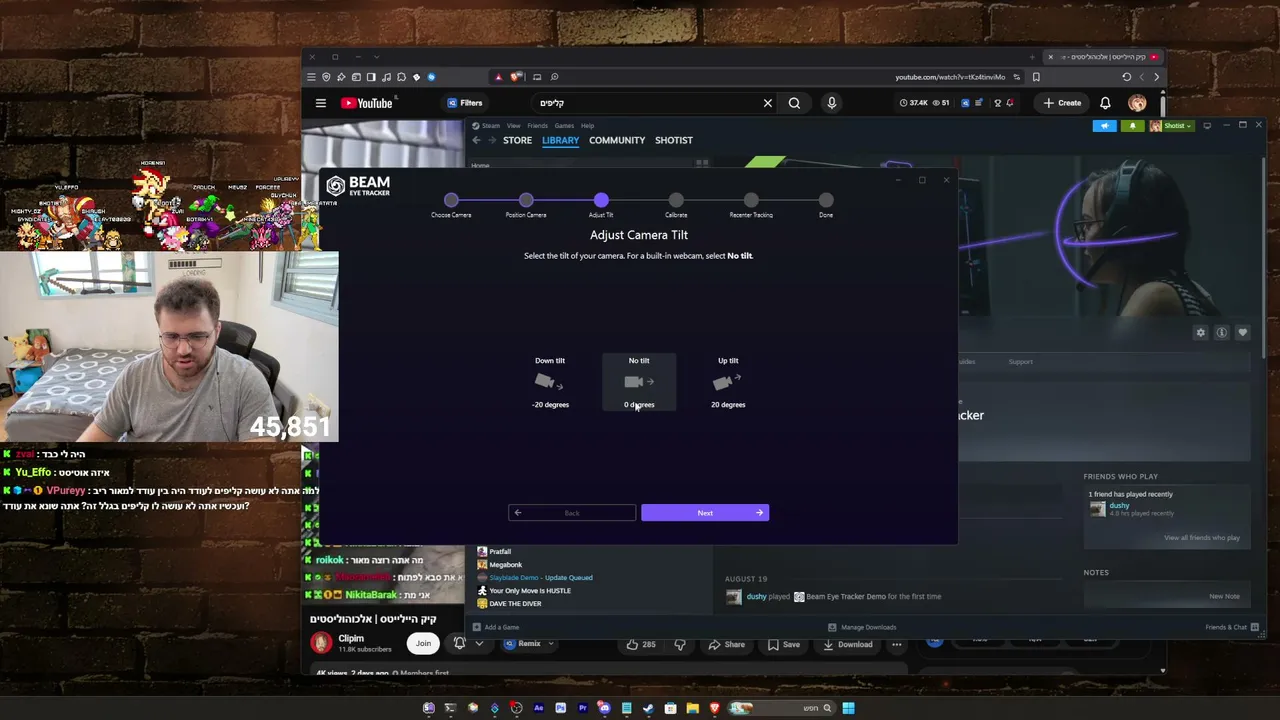Click Steam's blue announcements megaphone button
Screen dimensions: 1280x720
[1105, 126]
